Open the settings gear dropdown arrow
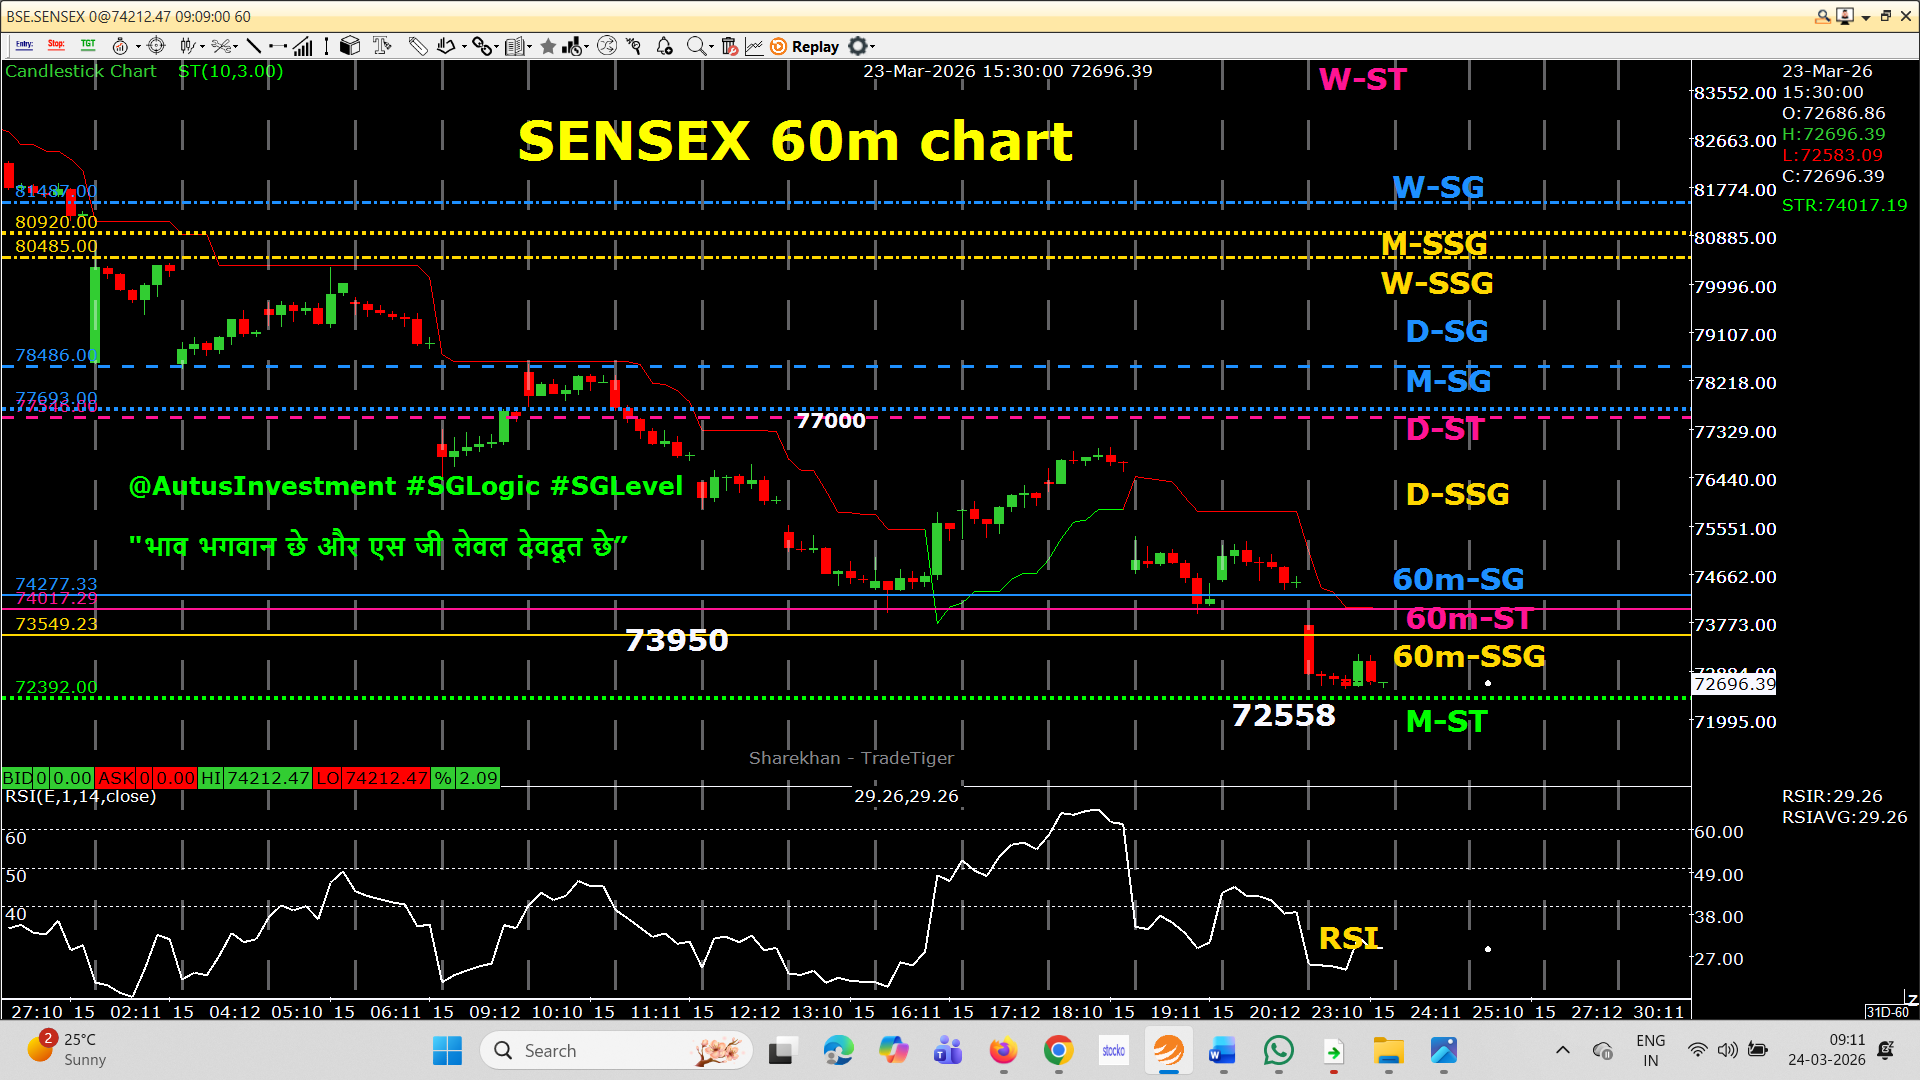Viewport: 1920px width, 1080px height. tap(872, 46)
